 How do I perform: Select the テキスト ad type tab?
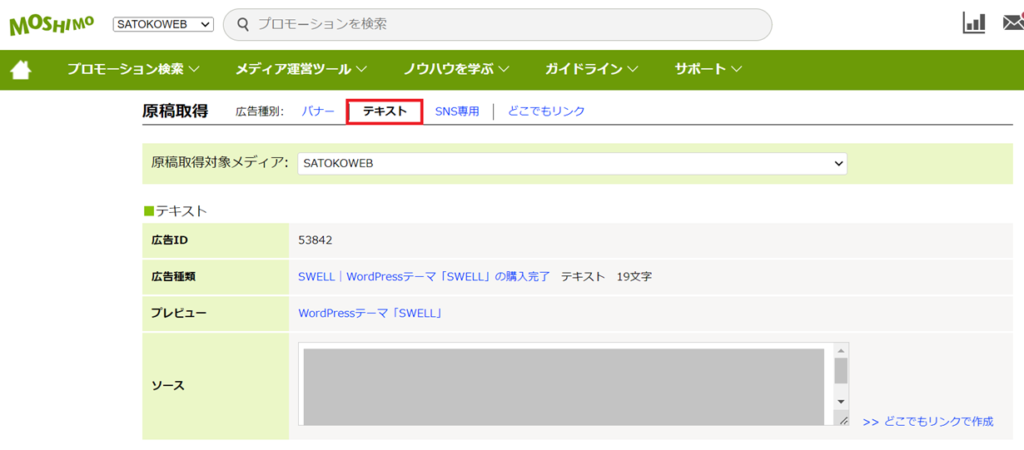[x=385, y=112]
